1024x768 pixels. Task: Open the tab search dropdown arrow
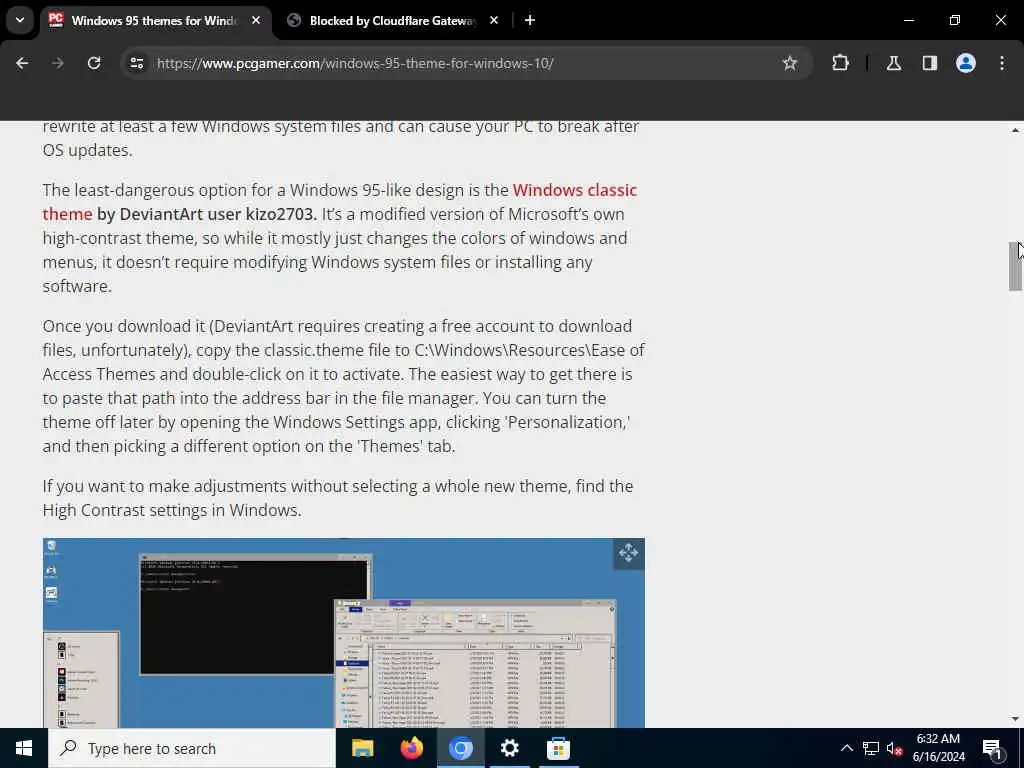[x=20, y=20]
